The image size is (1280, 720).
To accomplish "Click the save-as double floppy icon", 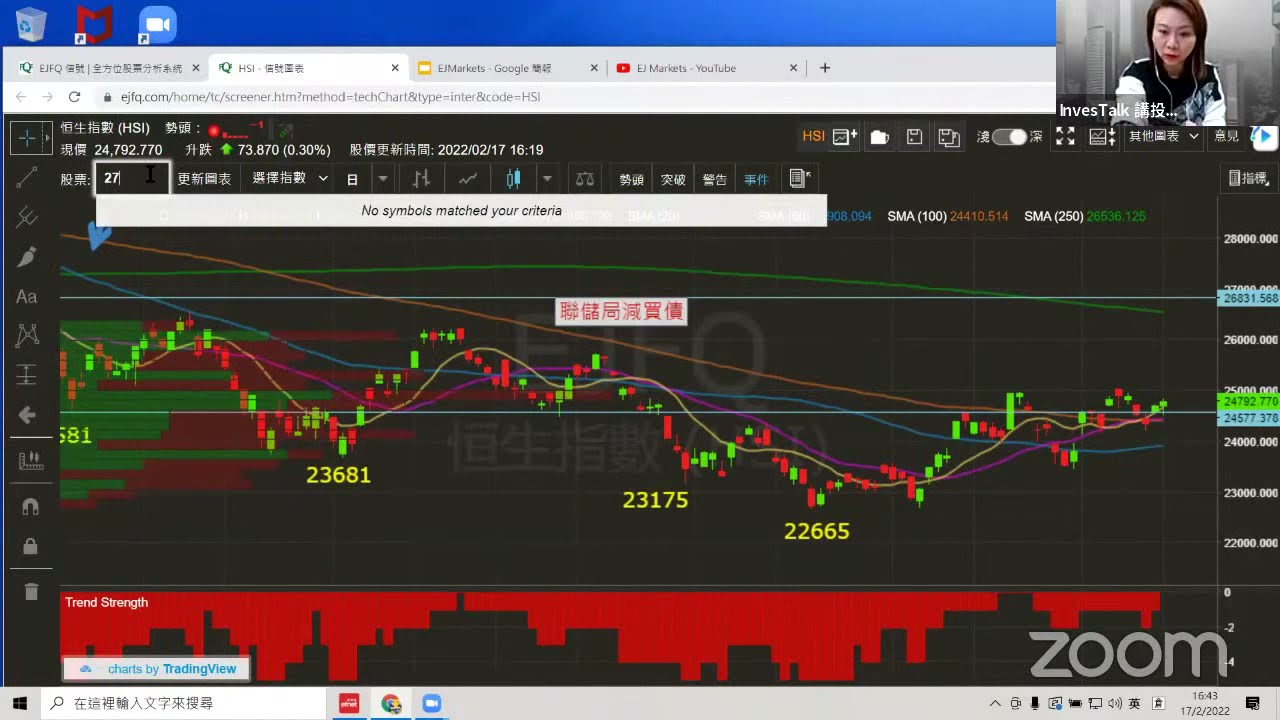I will click(x=949, y=137).
